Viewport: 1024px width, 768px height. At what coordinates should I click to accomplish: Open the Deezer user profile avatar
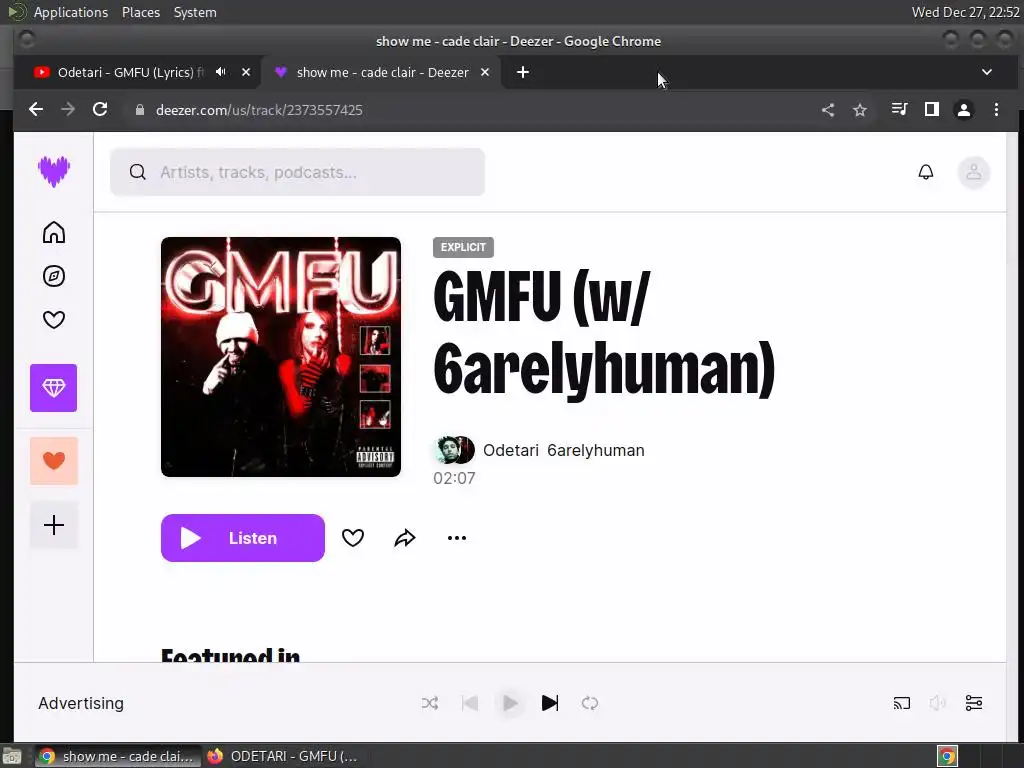(x=974, y=172)
